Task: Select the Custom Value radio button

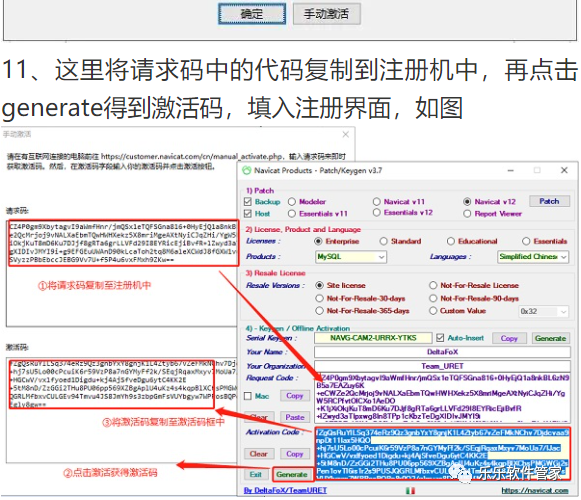Action: [433, 311]
